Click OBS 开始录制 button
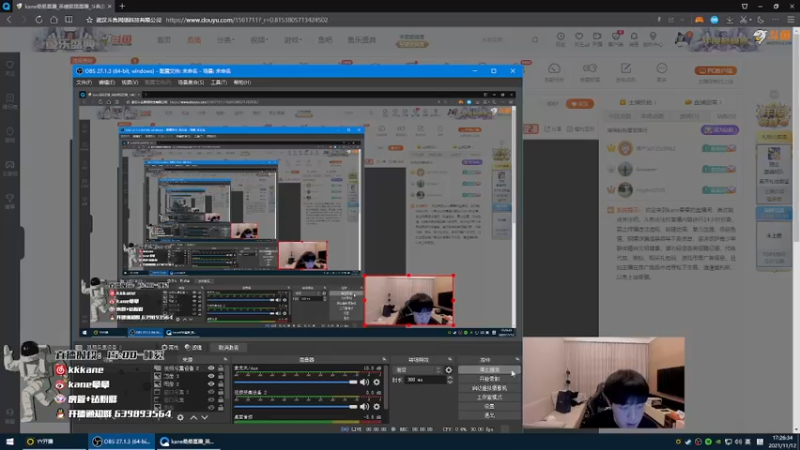Image resolution: width=800 pixels, height=450 pixels. pyautogui.click(x=489, y=379)
